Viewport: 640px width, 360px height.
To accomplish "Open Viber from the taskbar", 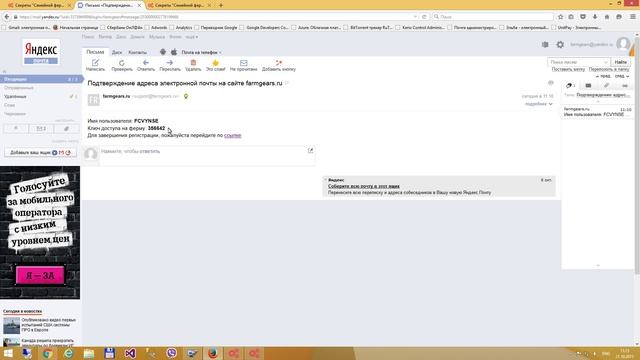I will click(x=172, y=353).
